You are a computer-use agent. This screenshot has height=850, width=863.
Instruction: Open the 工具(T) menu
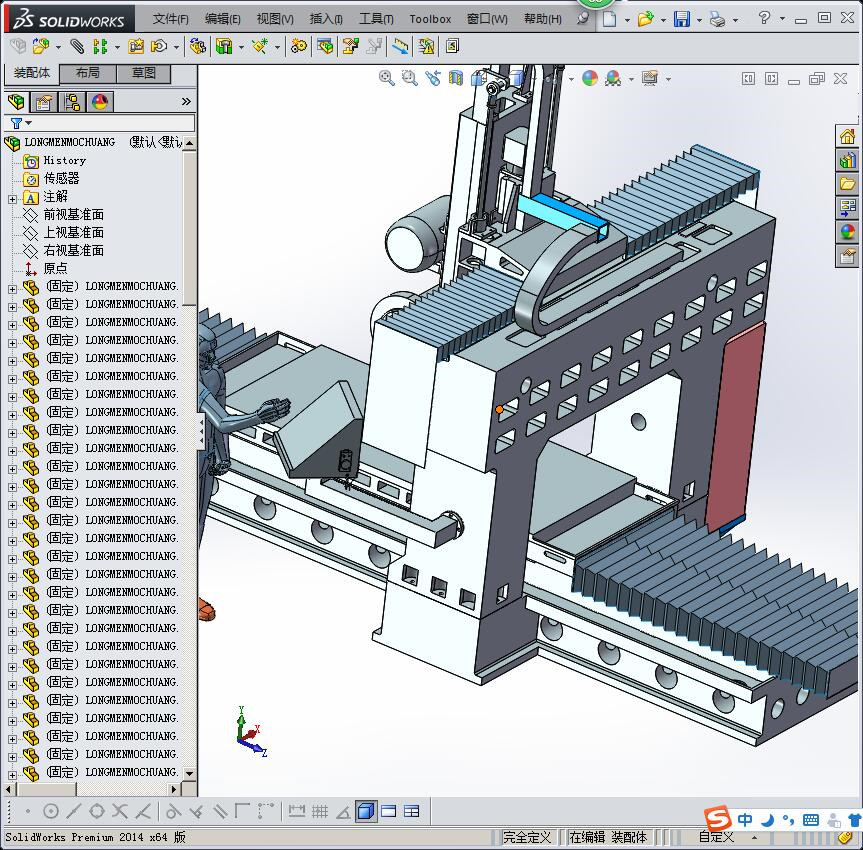pos(376,19)
